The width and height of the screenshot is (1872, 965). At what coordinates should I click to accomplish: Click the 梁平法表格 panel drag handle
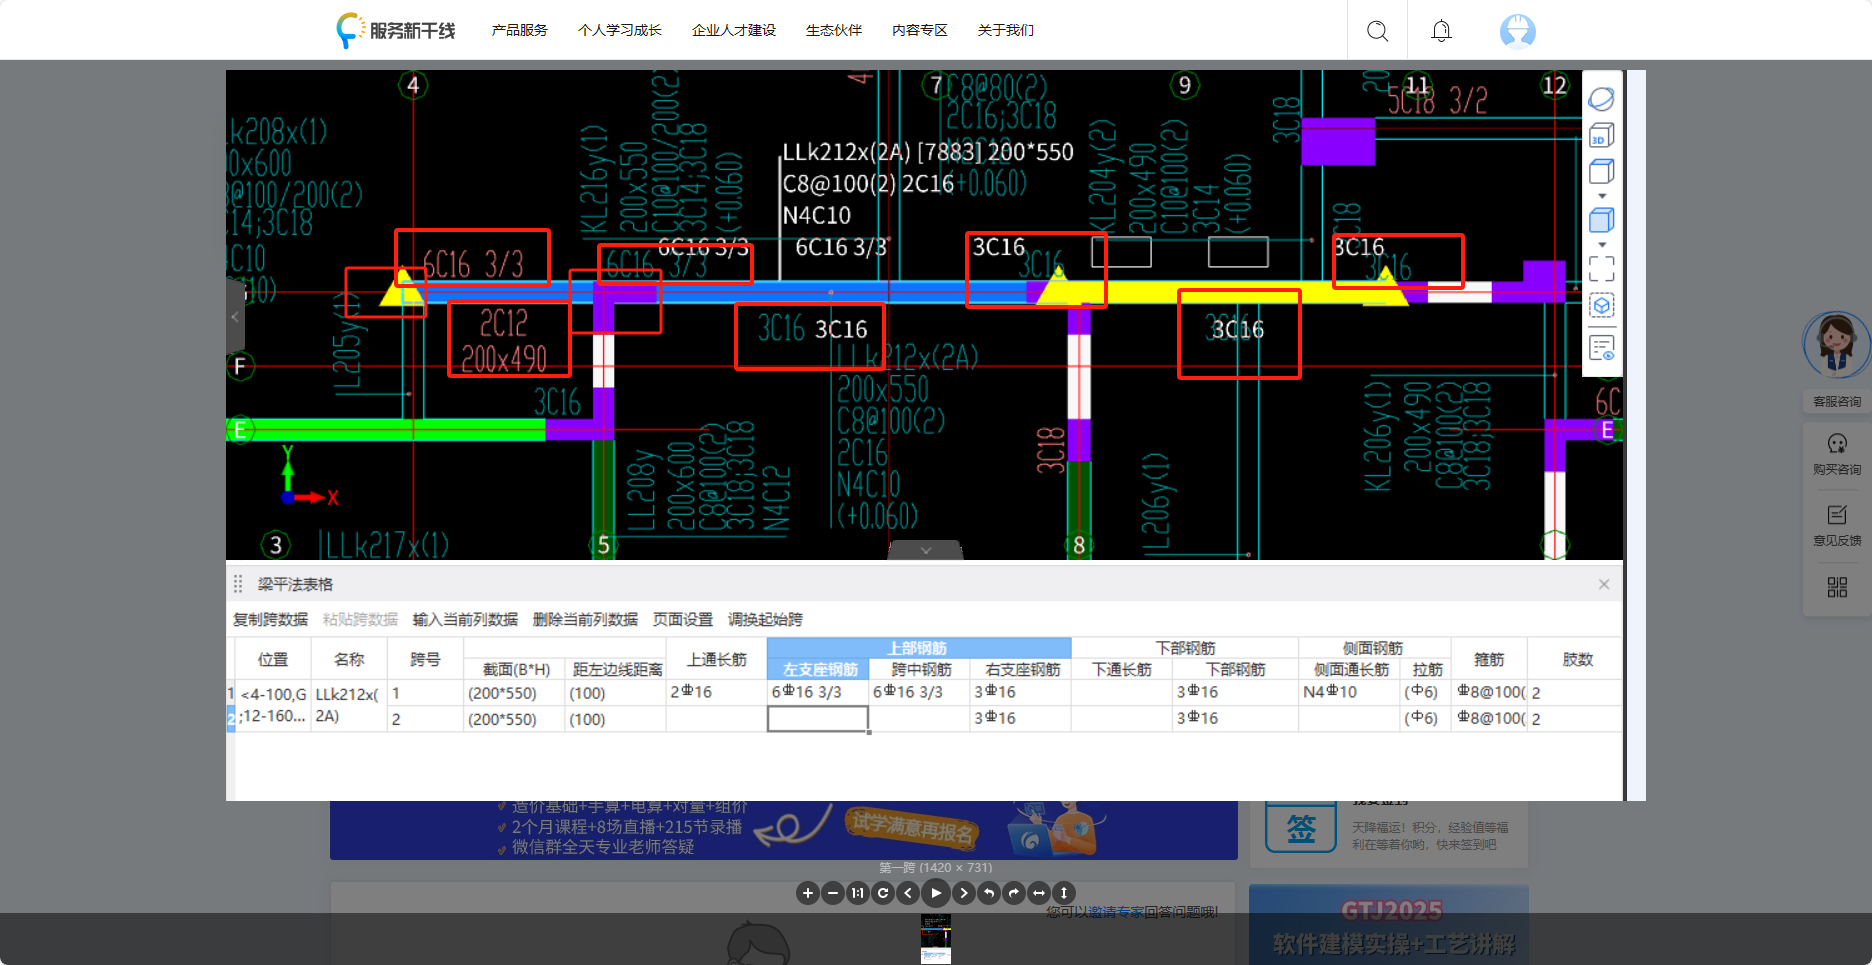click(x=238, y=584)
